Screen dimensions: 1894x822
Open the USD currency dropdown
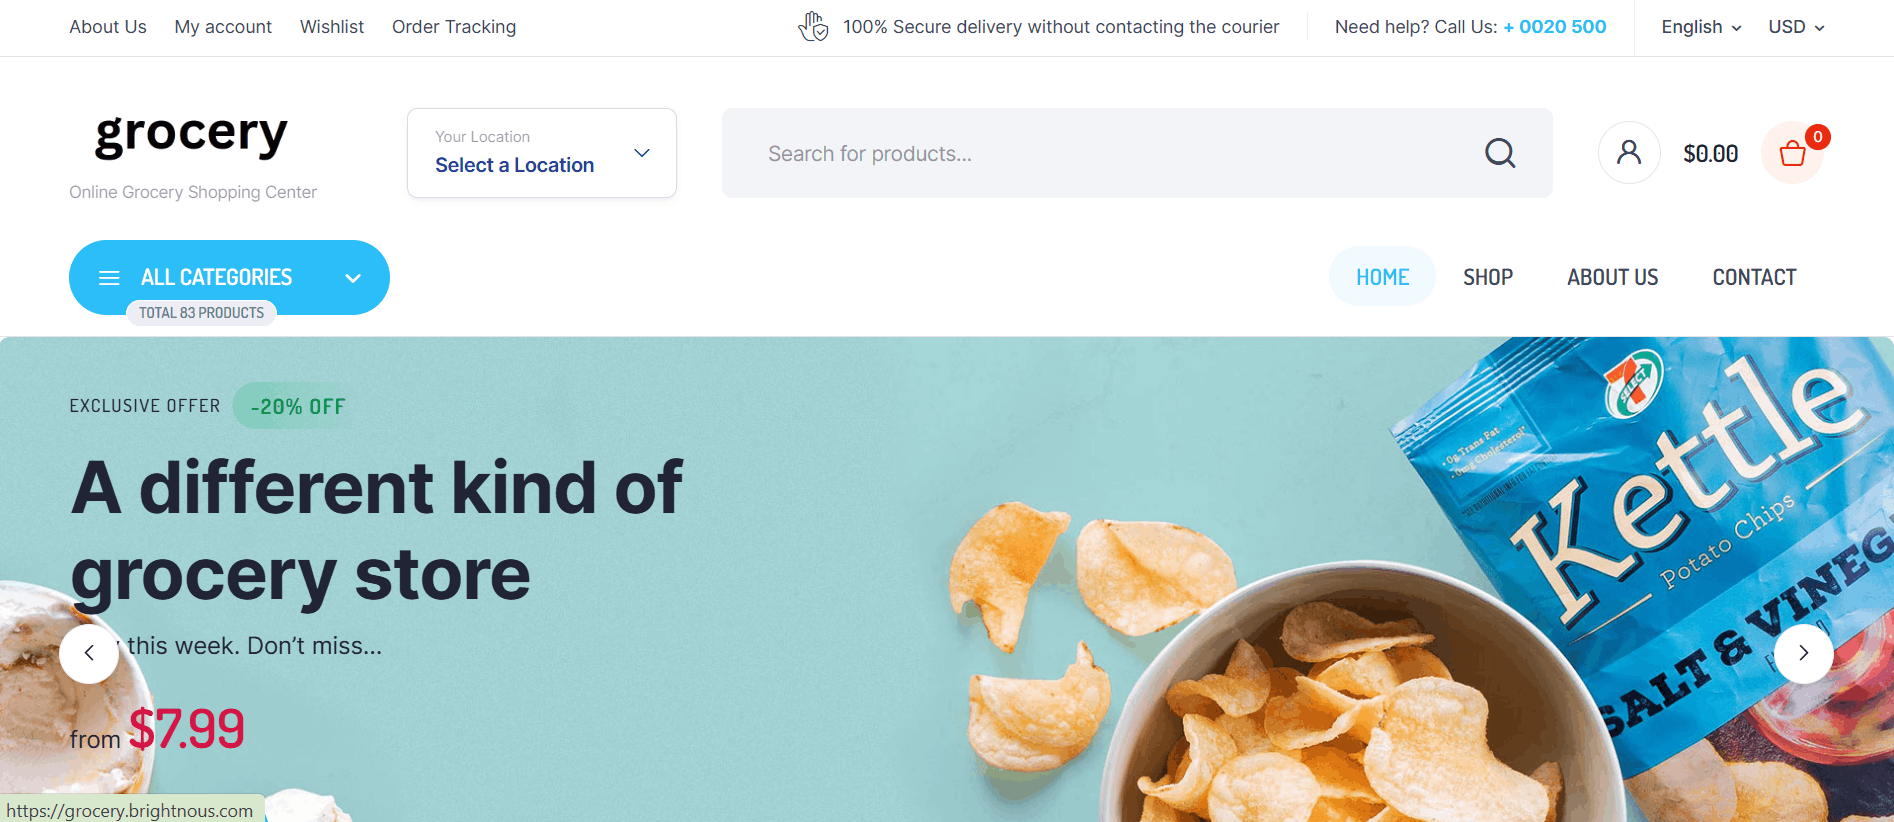click(x=1795, y=27)
